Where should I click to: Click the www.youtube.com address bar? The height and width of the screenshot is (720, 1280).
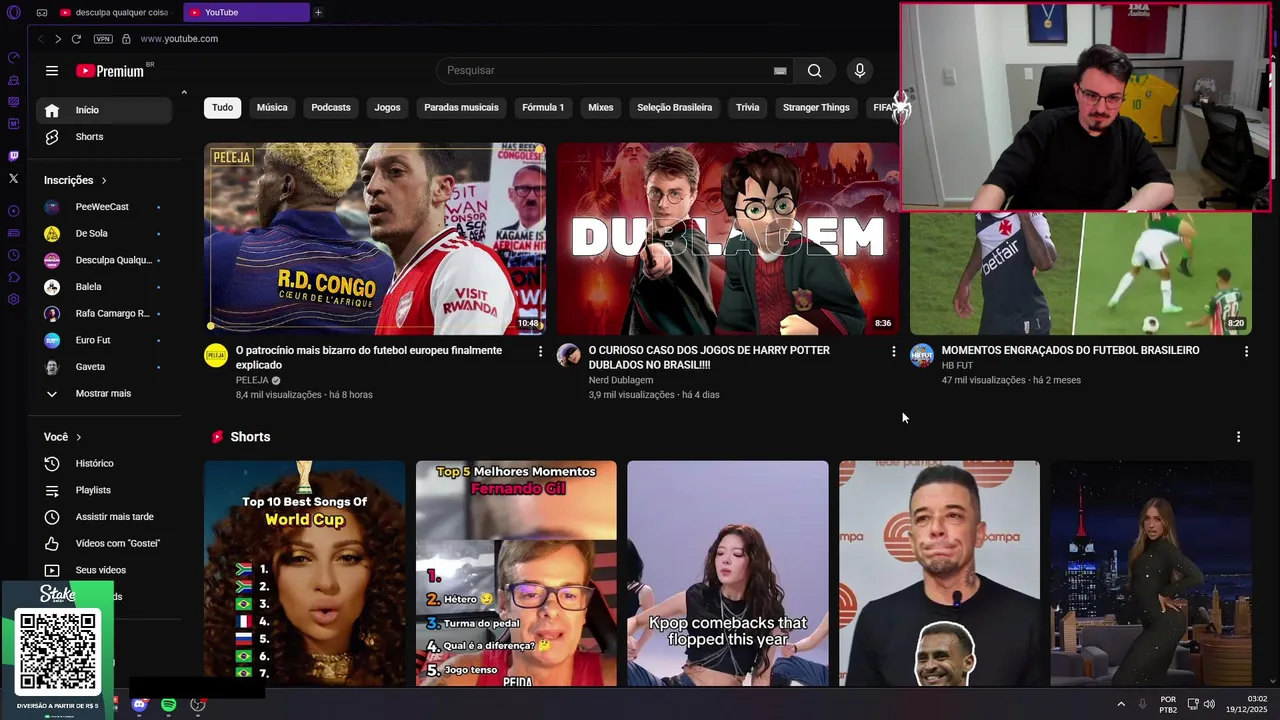pyautogui.click(x=179, y=39)
